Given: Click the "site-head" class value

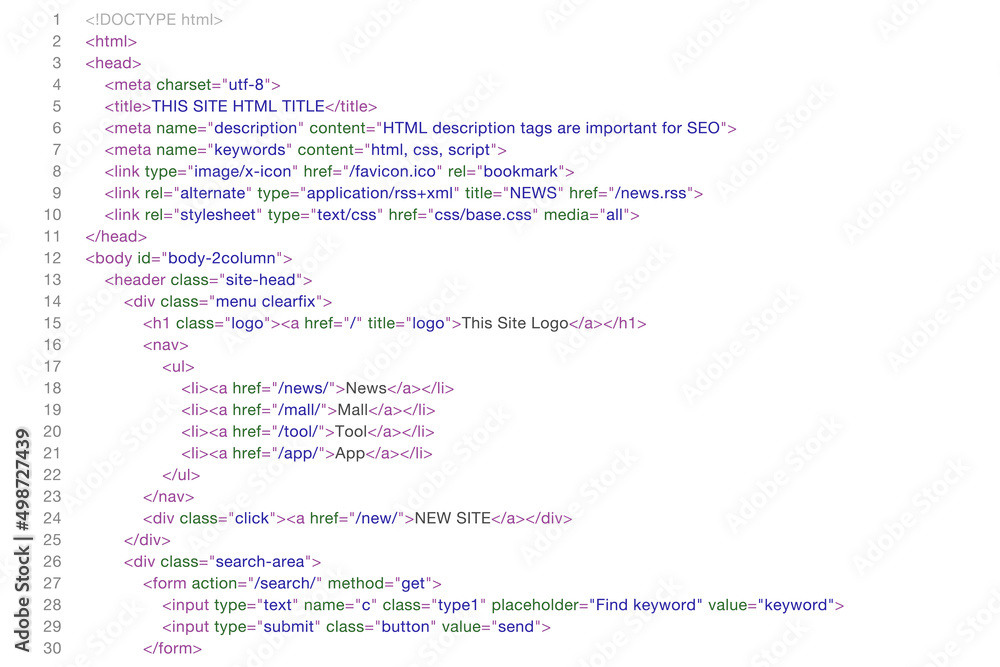Looking at the screenshot, I should coord(261,280).
